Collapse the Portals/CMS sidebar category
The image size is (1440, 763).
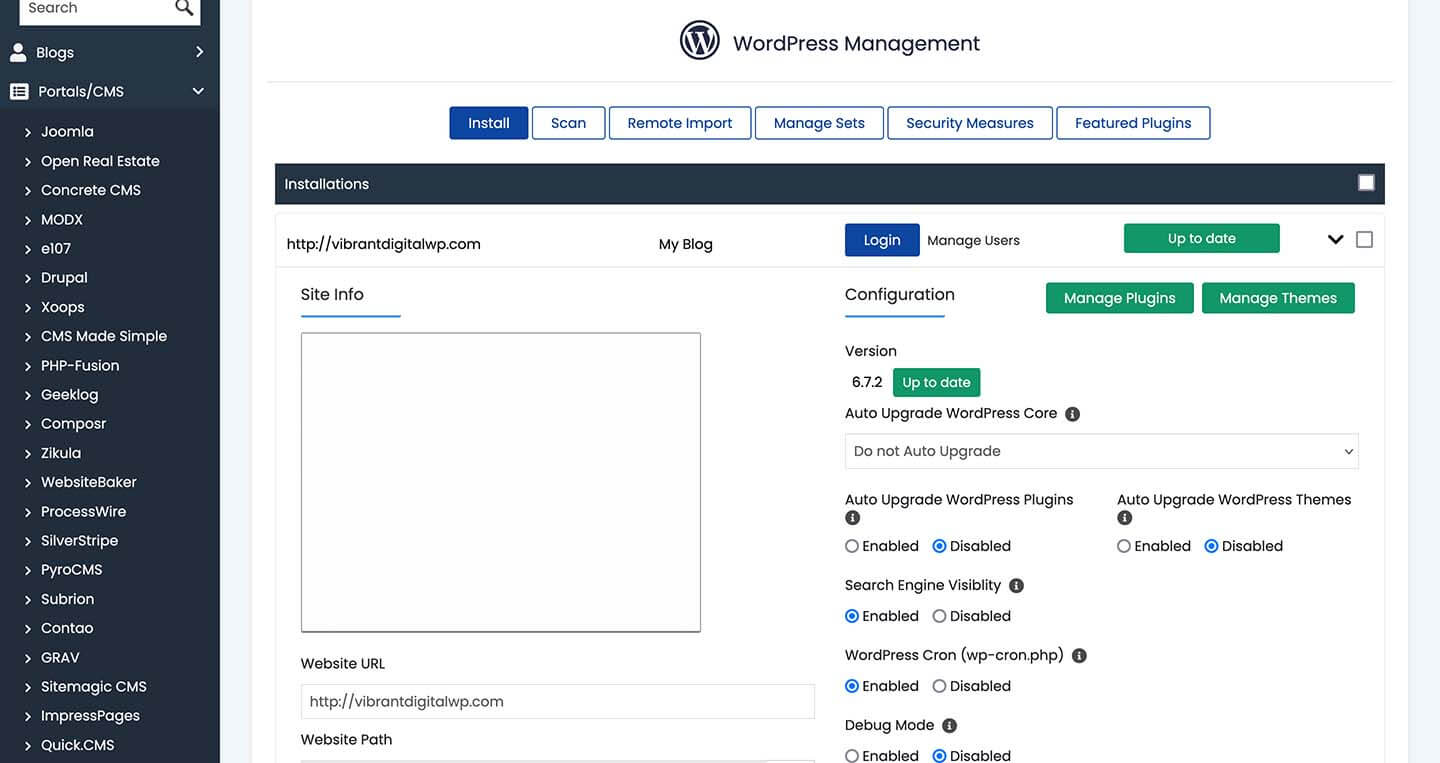pyautogui.click(x=198, y=91)
